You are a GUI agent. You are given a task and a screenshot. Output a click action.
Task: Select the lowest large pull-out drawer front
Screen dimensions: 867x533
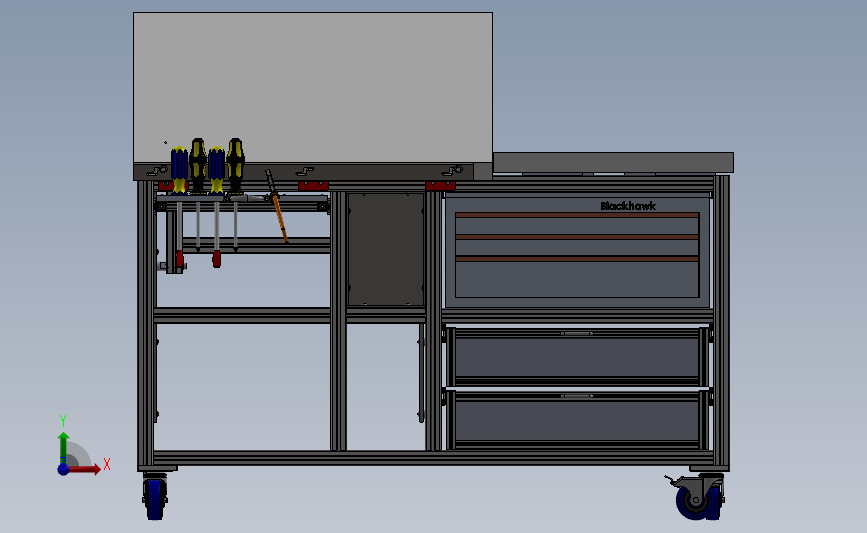point(577,420)
